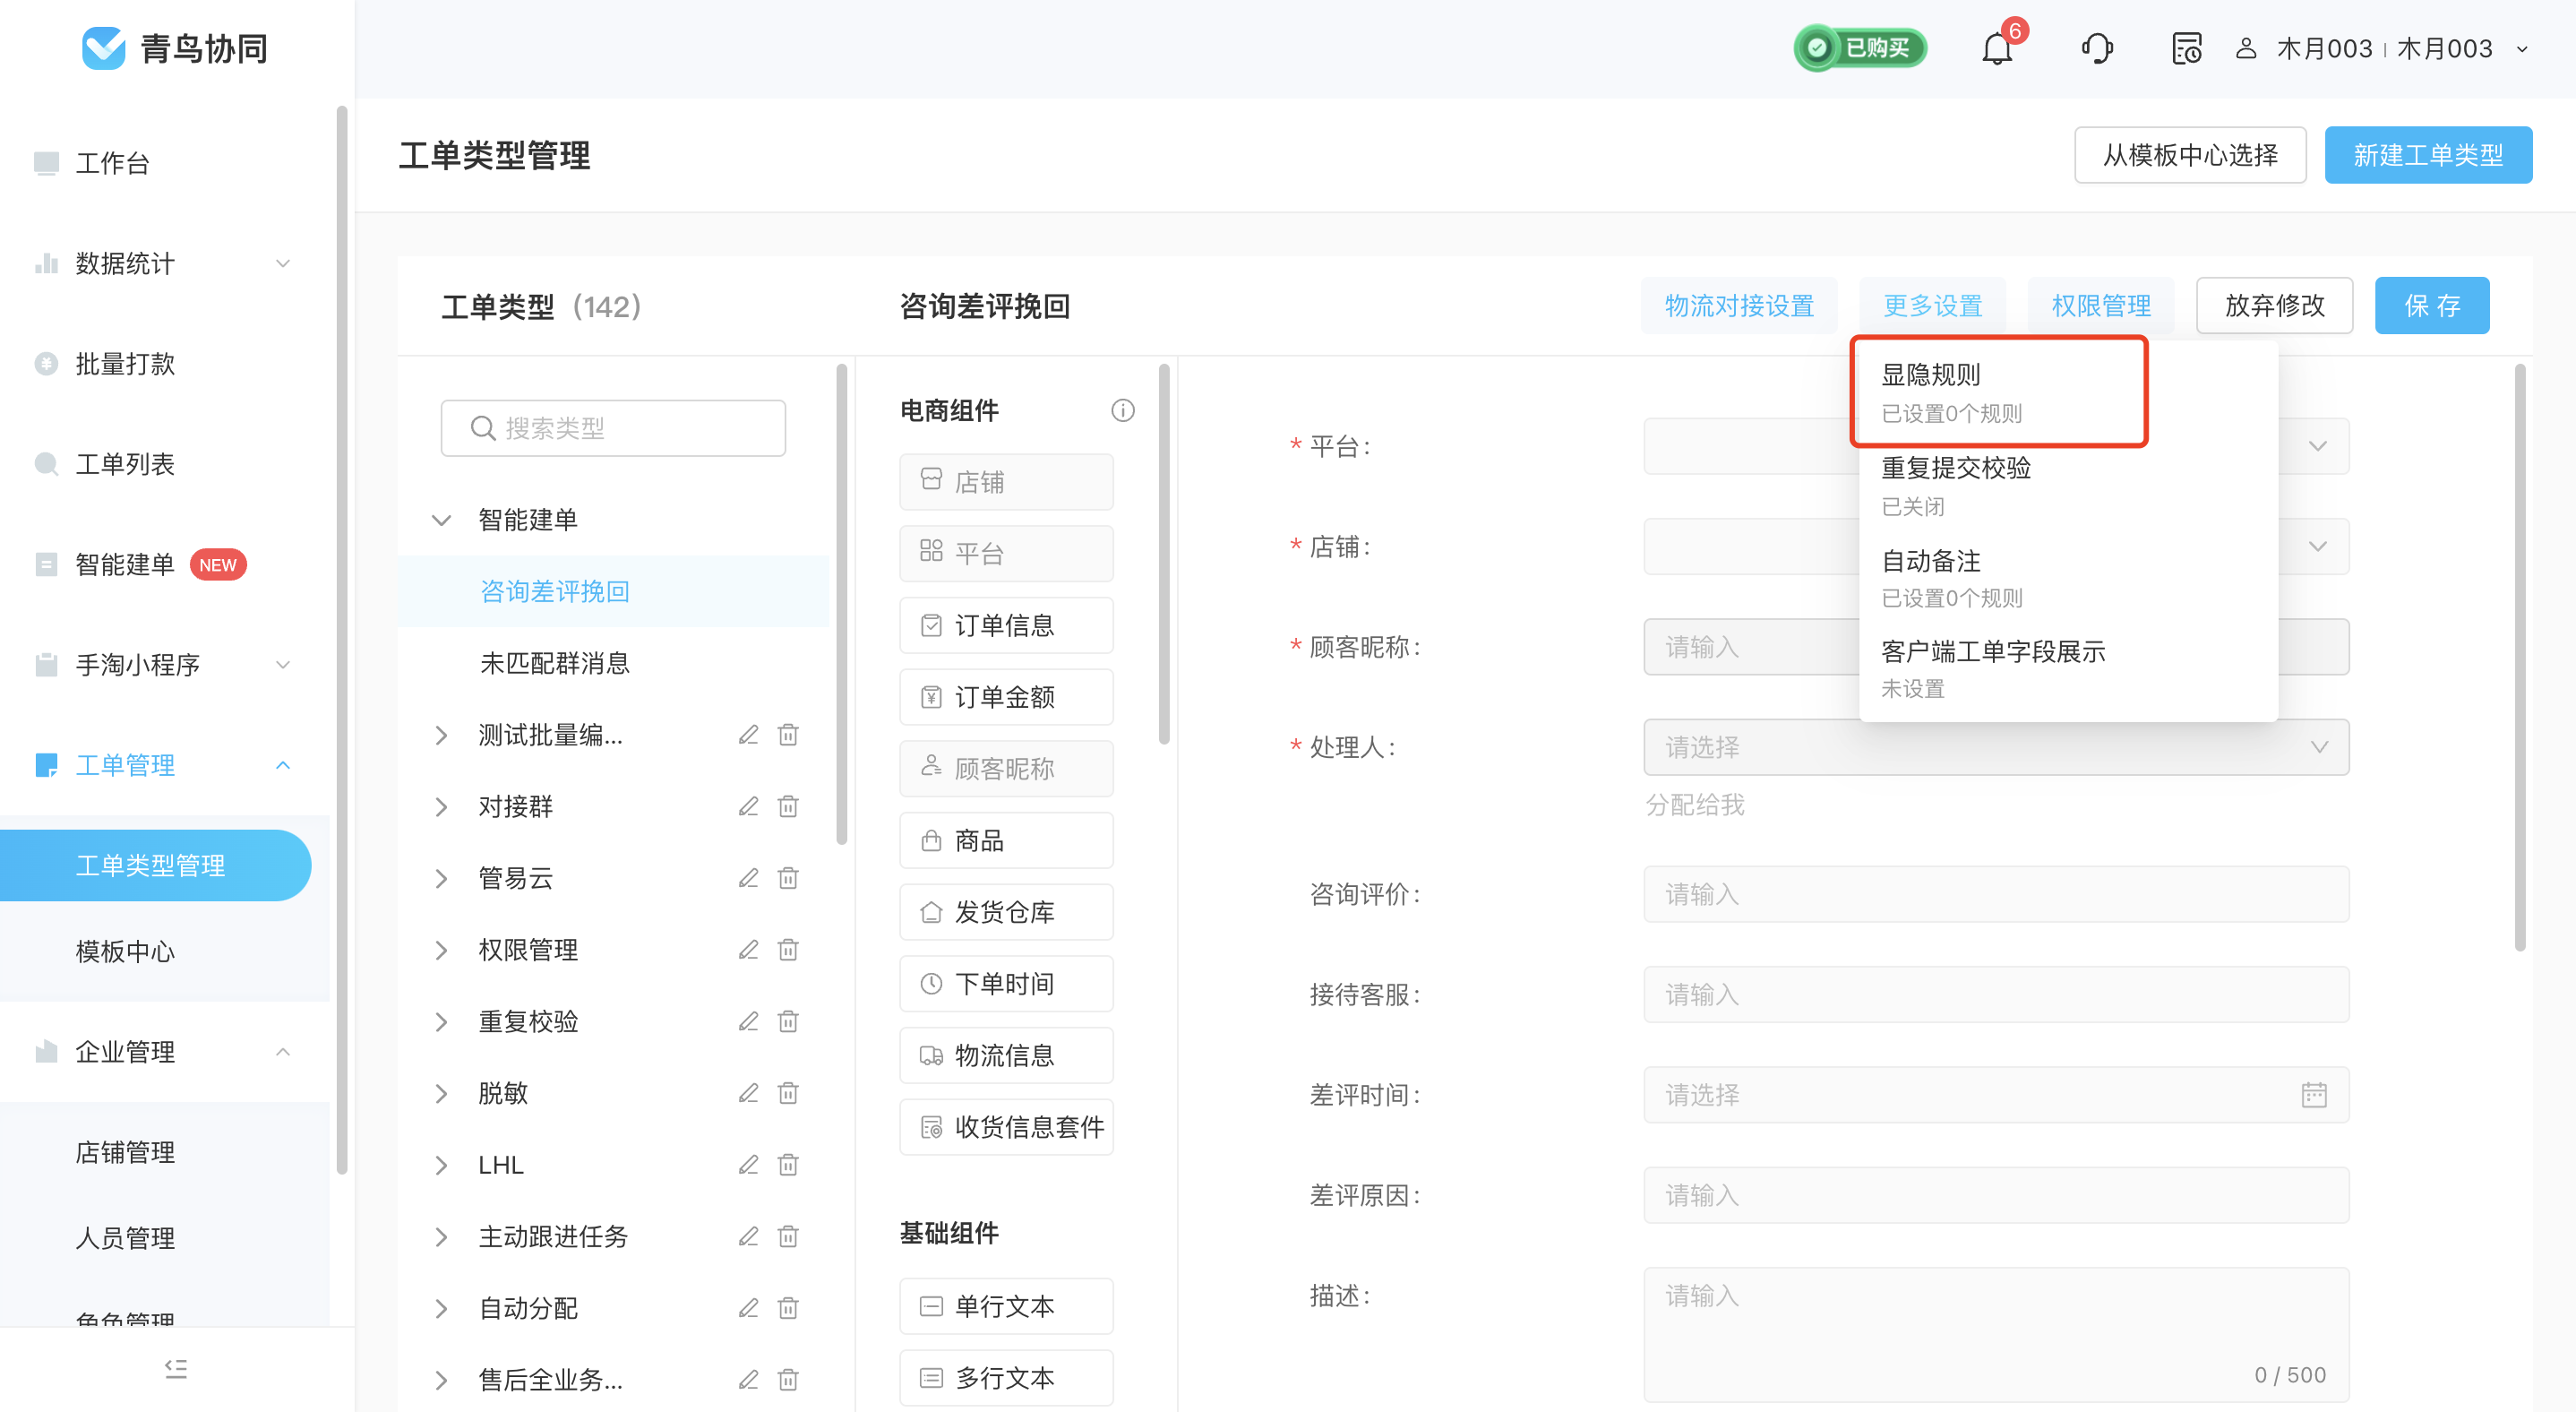
Task: Click the 放弃修改 button
Action: [x=2274, y=305]
